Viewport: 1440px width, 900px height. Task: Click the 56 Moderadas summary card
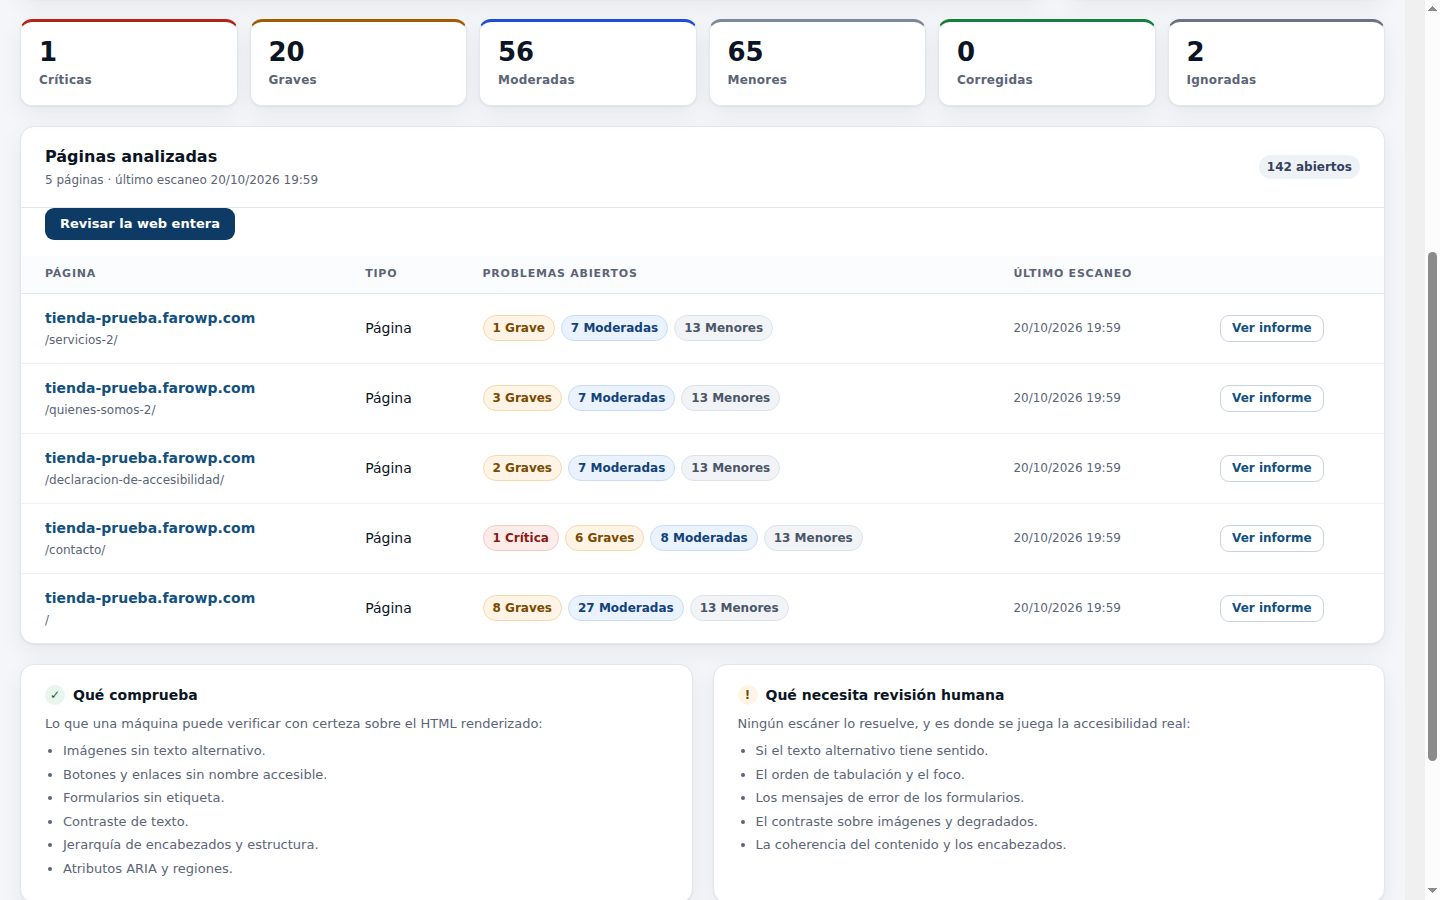pos(588,62)
